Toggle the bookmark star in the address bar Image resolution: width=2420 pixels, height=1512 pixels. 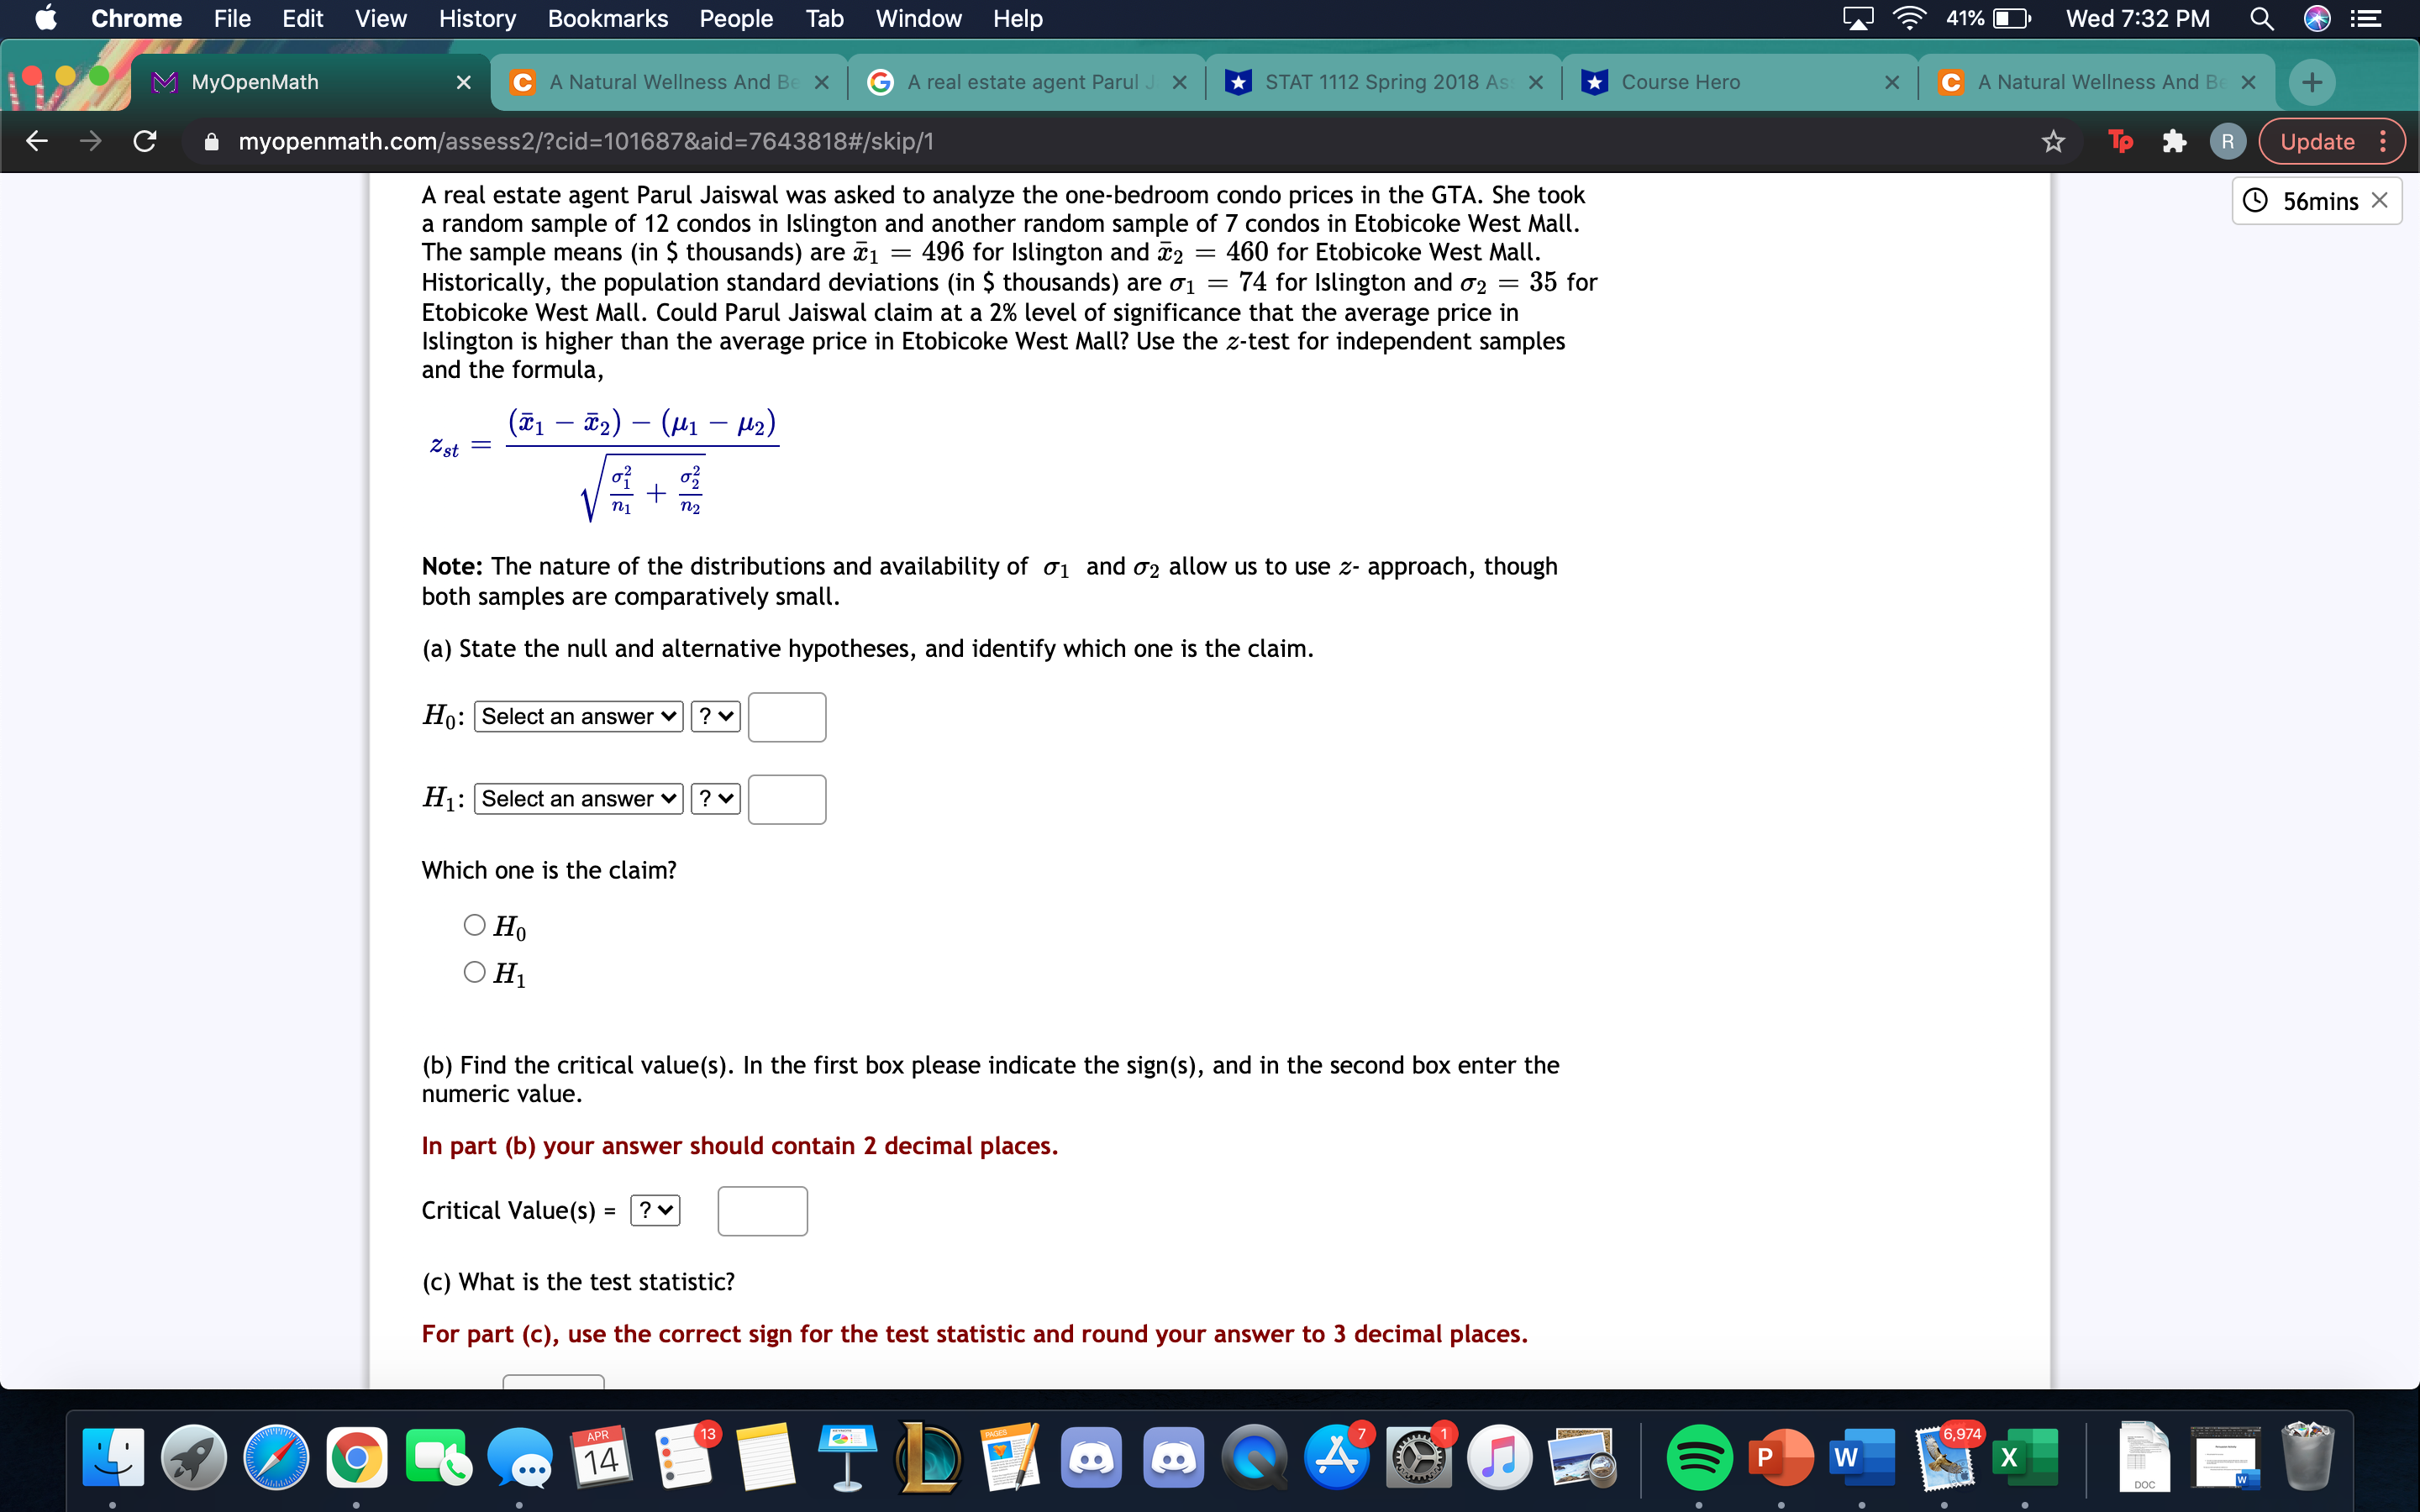(x=2053, y=141)
